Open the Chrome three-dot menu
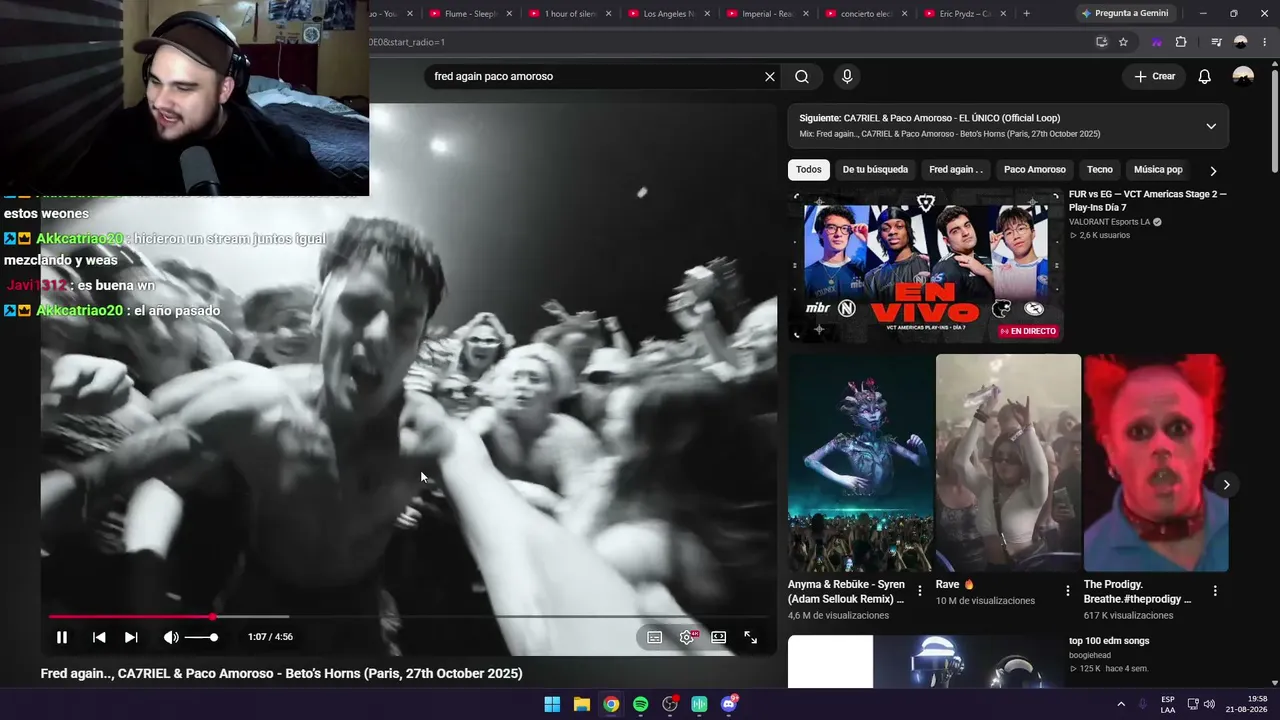Screen dimensions: 1280x720 [x=1264, y=42]
